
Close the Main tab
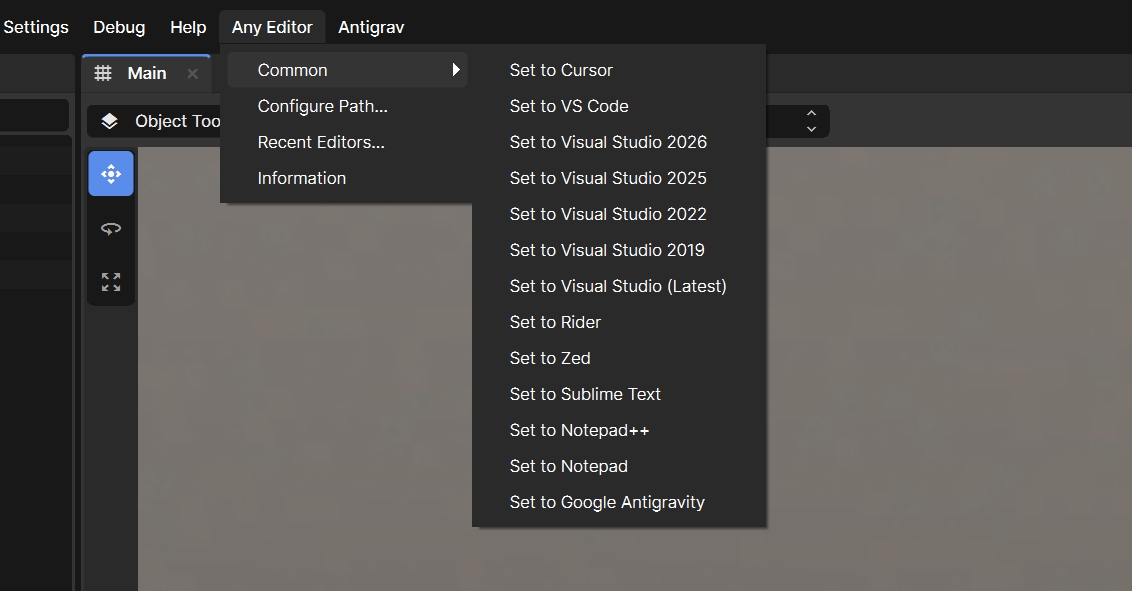point(193,74)
